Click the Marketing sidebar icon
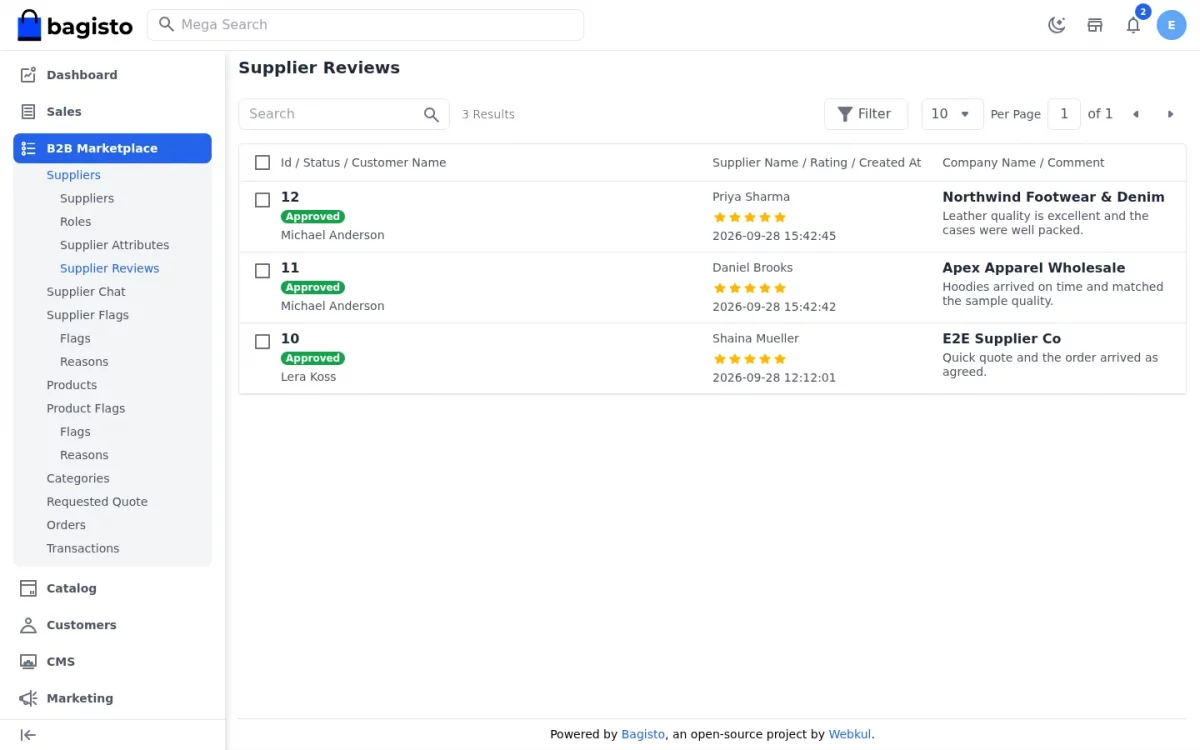The height and width of the screenshot is (750, 1200). 28,698
